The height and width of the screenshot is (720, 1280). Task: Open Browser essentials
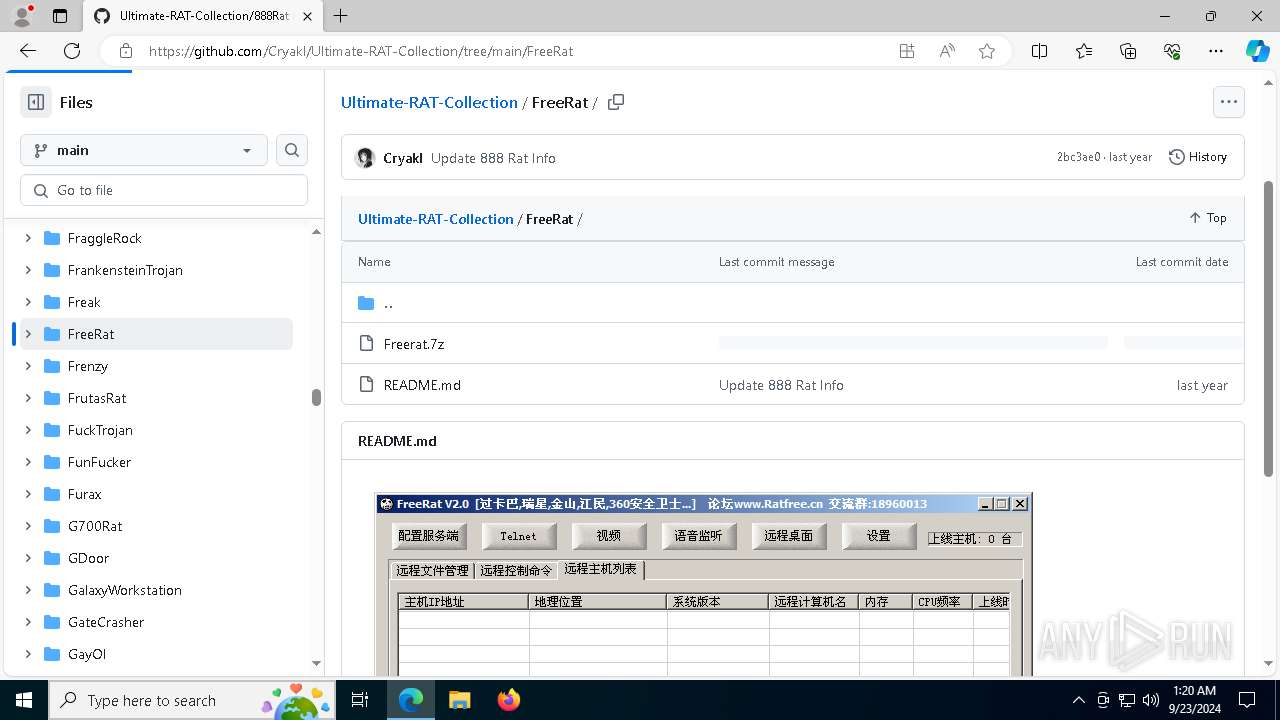[x=1172, y=51]
